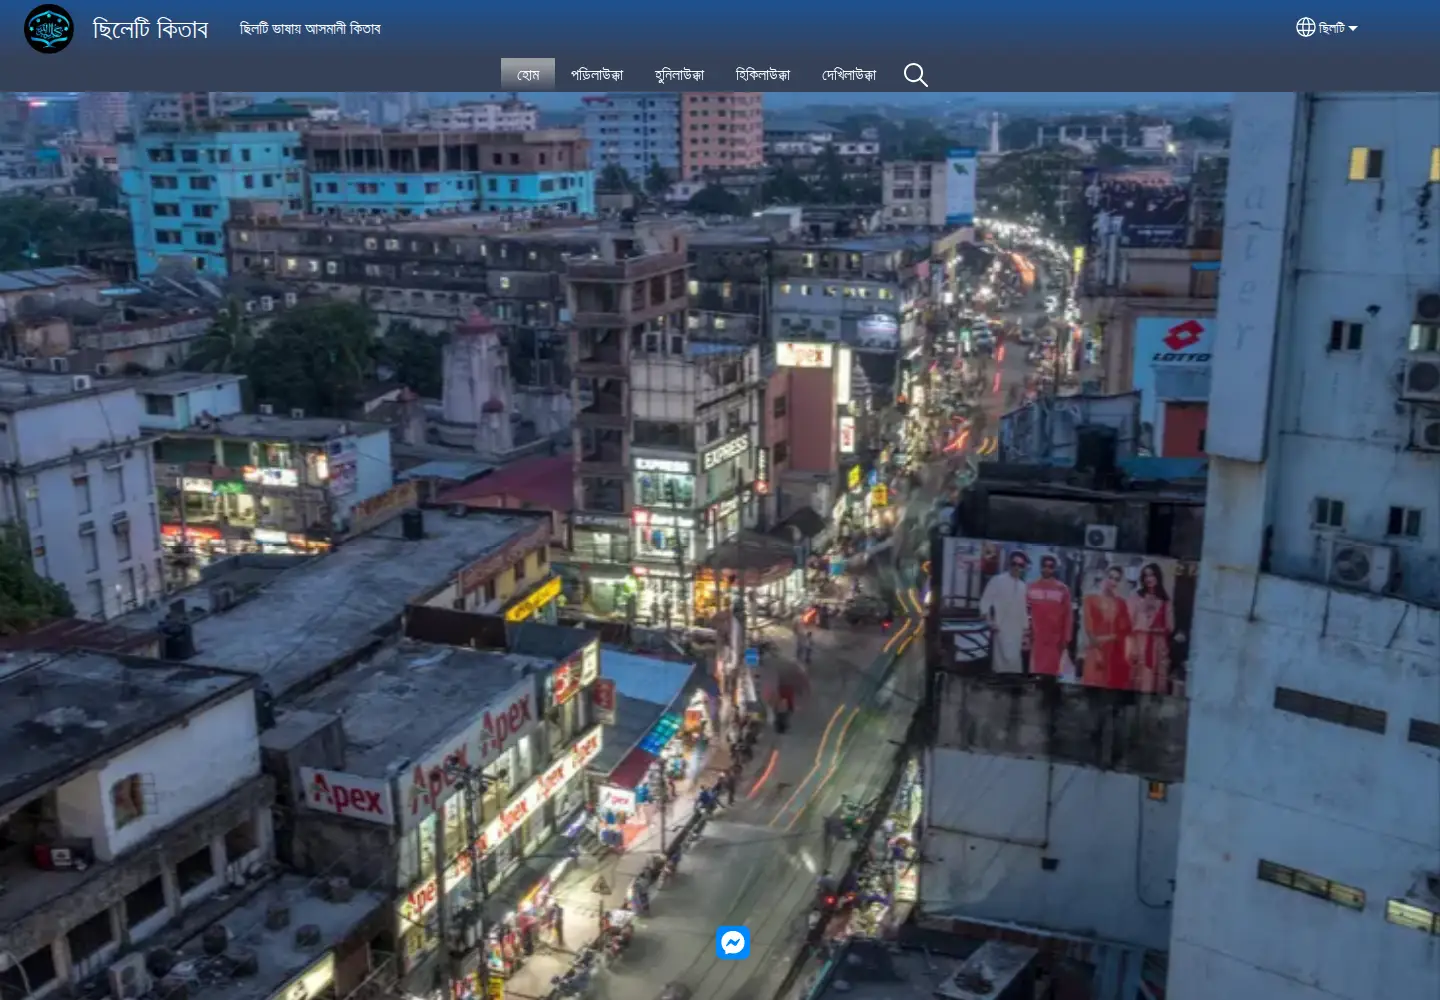Screen dimensions: 1440x1000
Task: Select the হোম menu tab
Action: [x=528, y=75]
